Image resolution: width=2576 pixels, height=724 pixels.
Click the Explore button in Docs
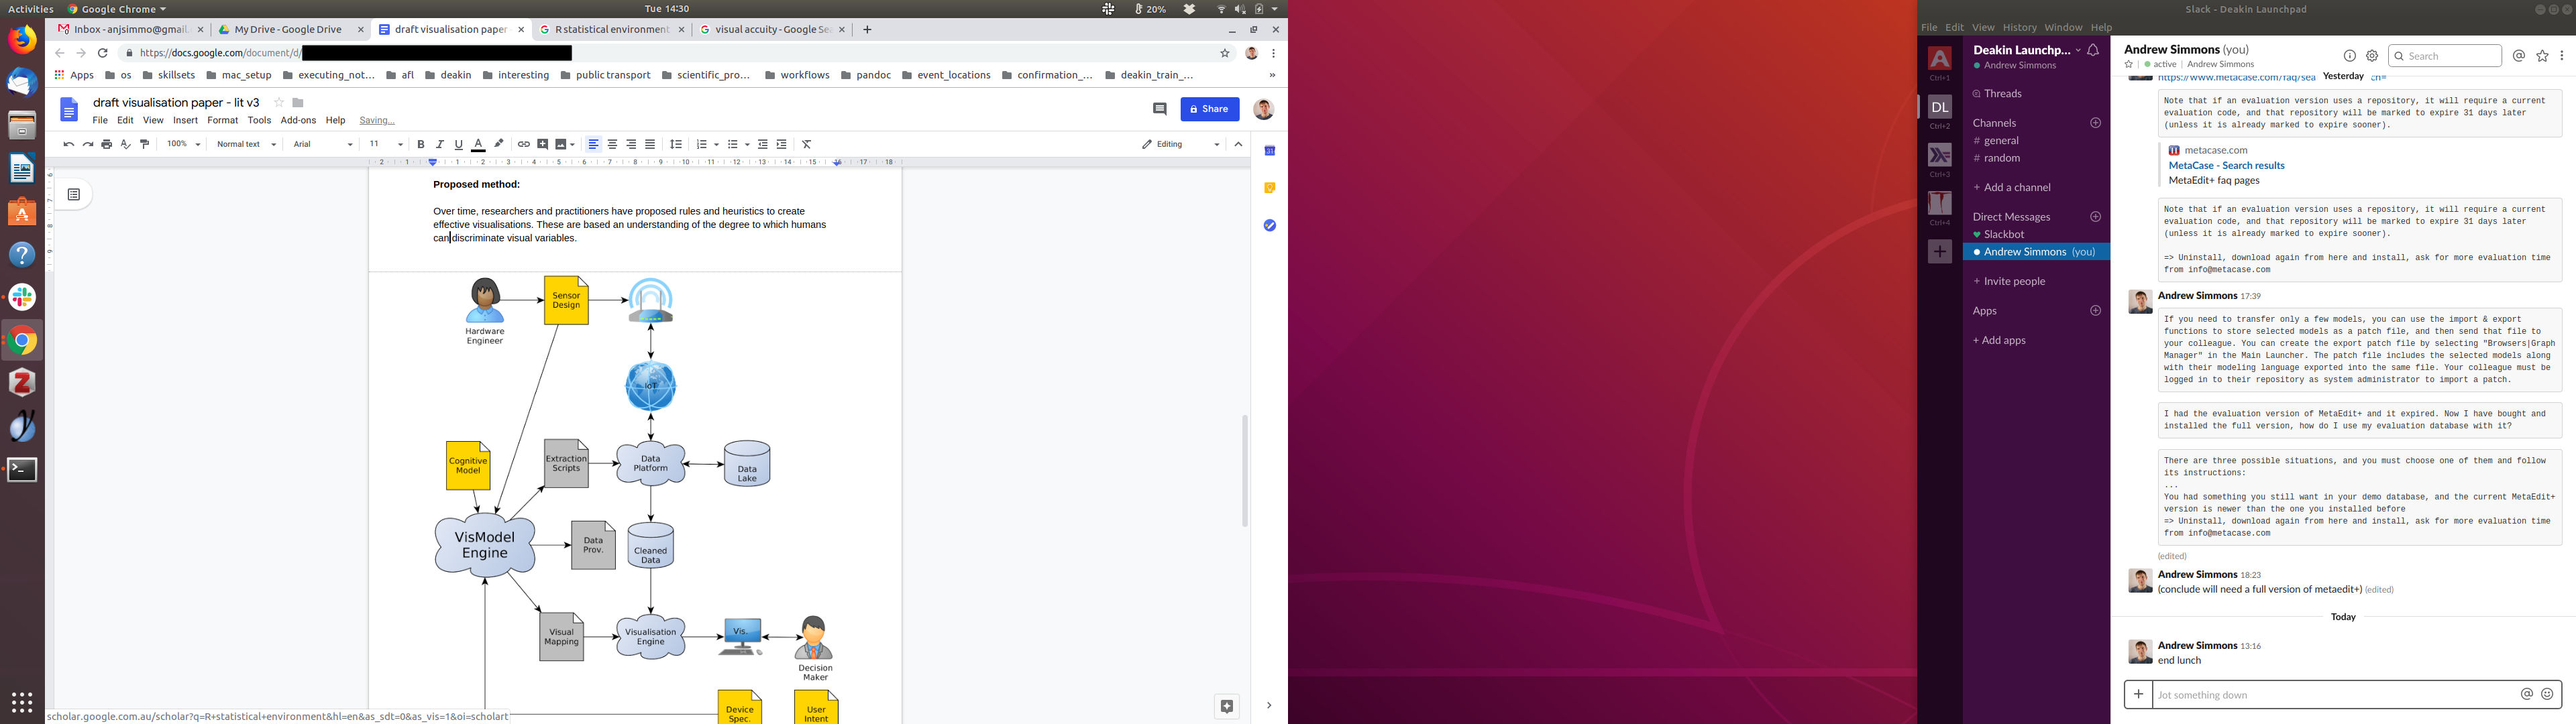click(x=1227, y=706)
